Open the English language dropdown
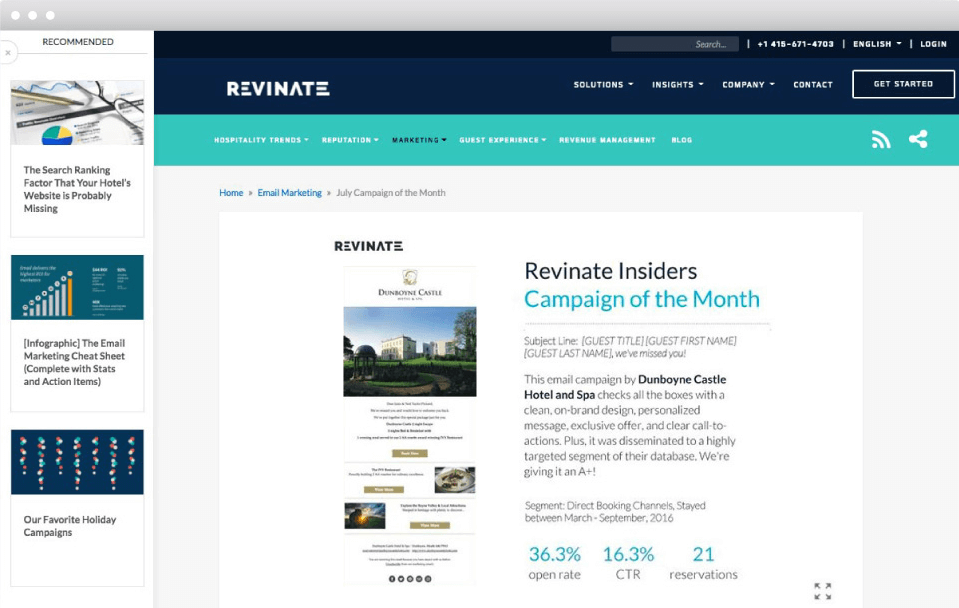Screen dimensions: 959x608 (x=877, y=44)
